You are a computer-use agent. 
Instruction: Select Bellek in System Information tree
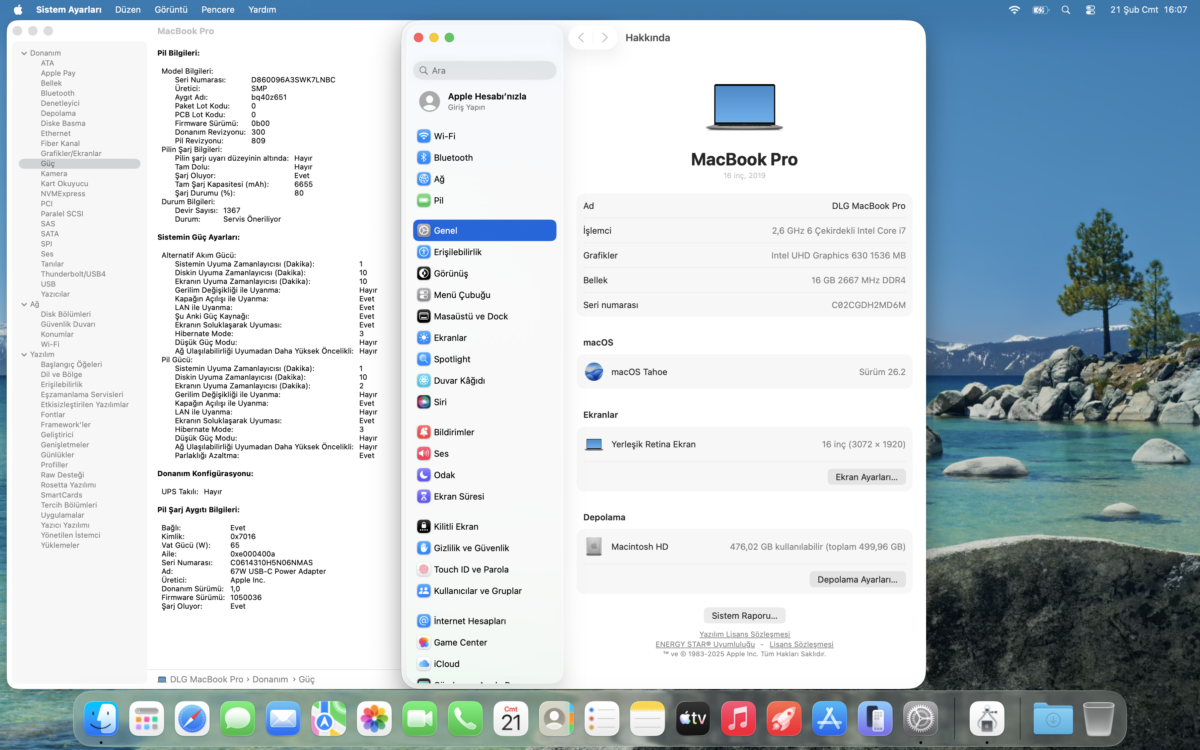[x=51, y=83]
